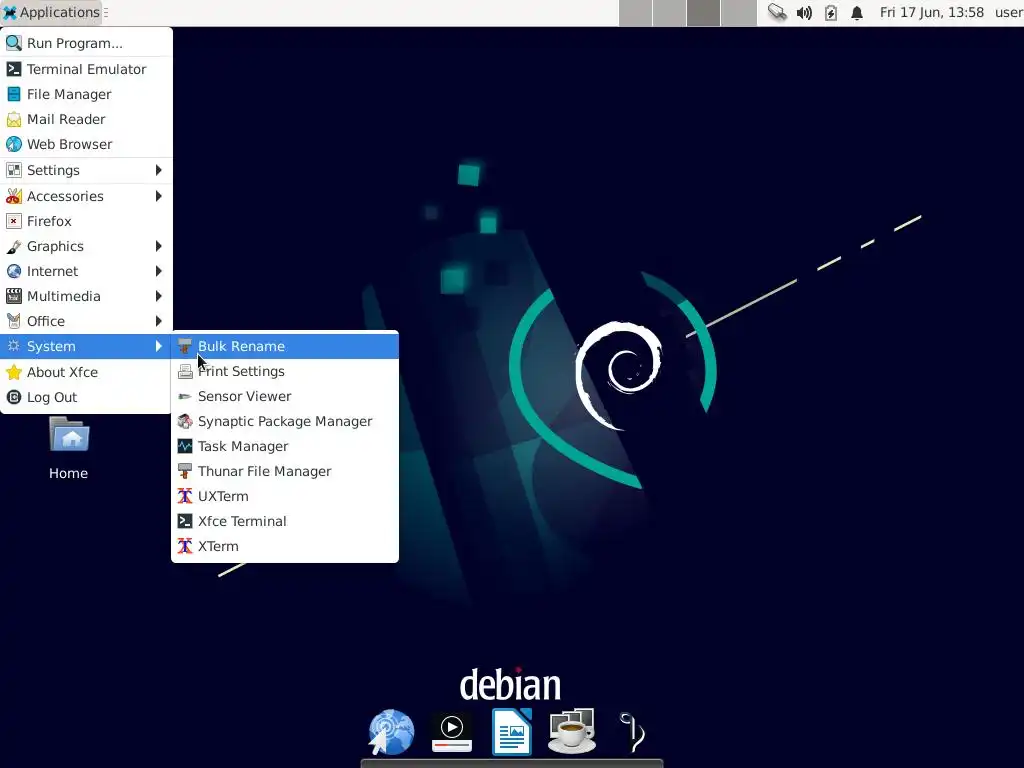Open the Internet category
Viewport: 1024px width, 768px height.
[86, 271]
